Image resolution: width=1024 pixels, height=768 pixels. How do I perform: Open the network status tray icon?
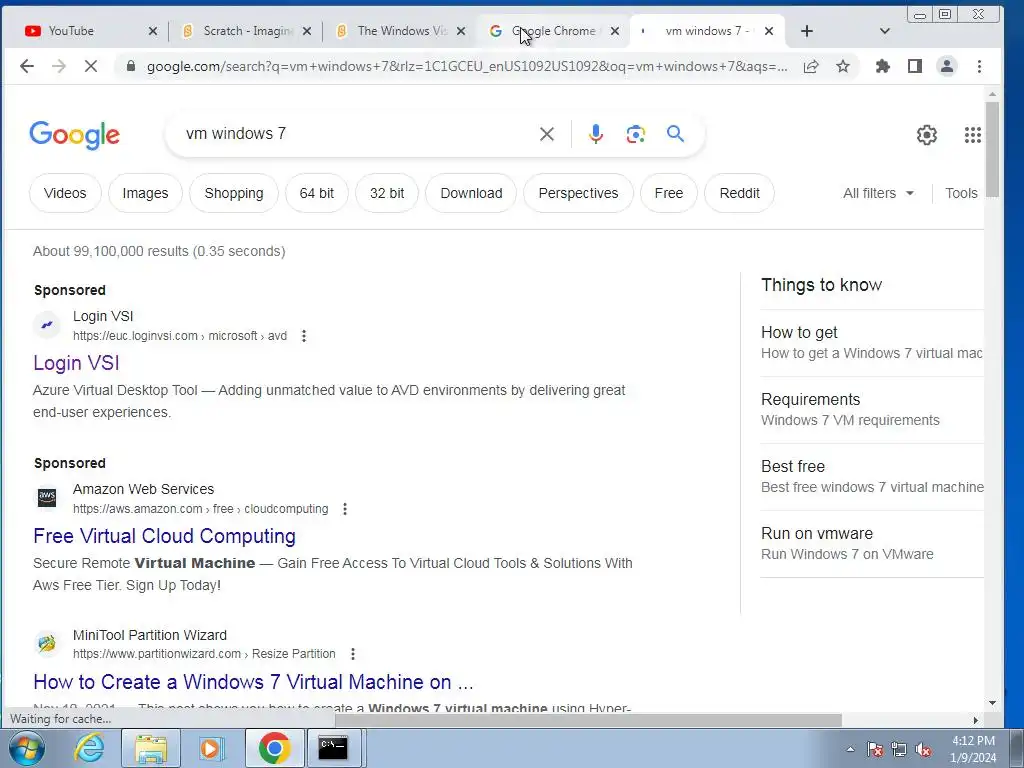[899, 750]
